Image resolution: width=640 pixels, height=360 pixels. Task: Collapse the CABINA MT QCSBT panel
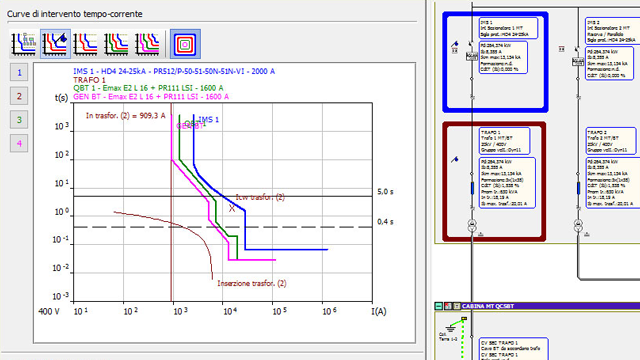pos(439,306)
